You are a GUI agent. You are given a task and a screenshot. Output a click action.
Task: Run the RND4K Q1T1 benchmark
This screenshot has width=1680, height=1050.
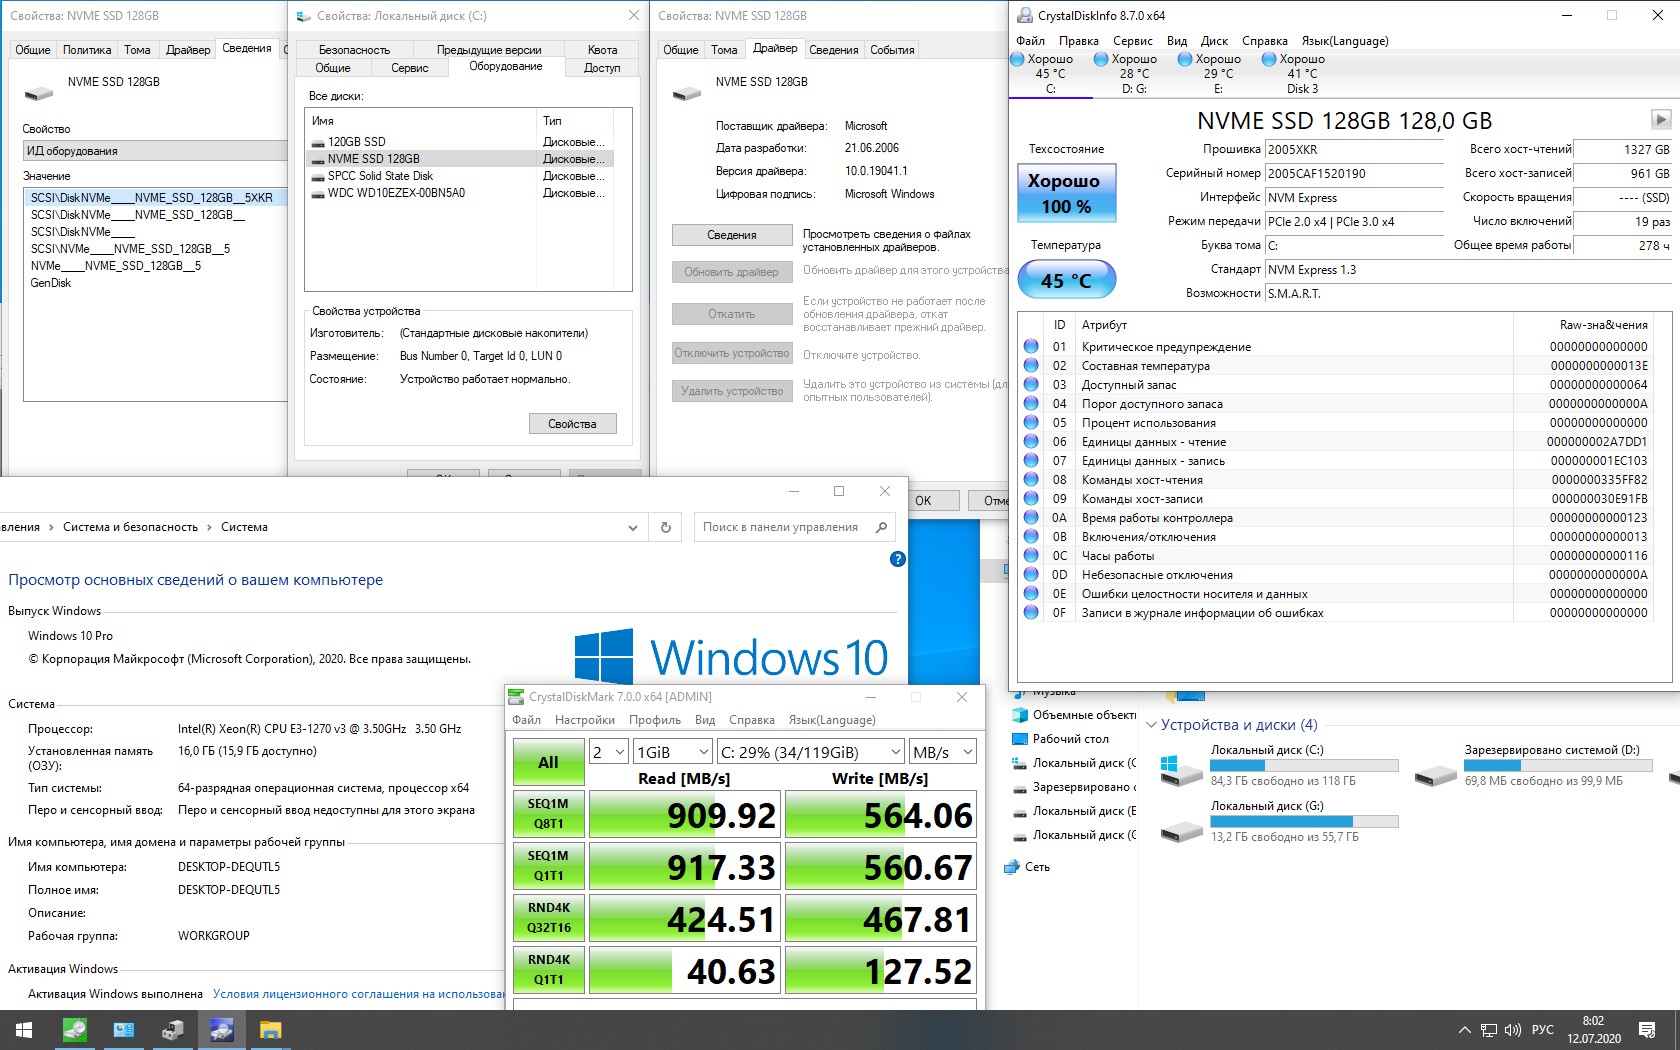[548, 970]
